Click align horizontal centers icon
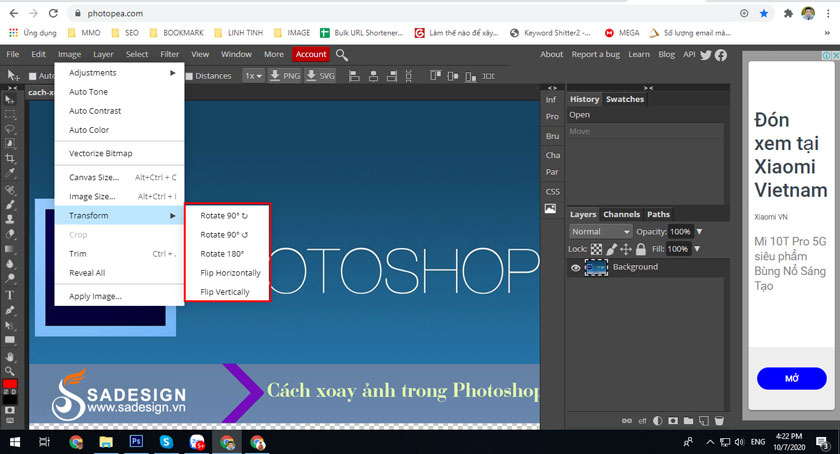840x454 pixels. point(373,76)
